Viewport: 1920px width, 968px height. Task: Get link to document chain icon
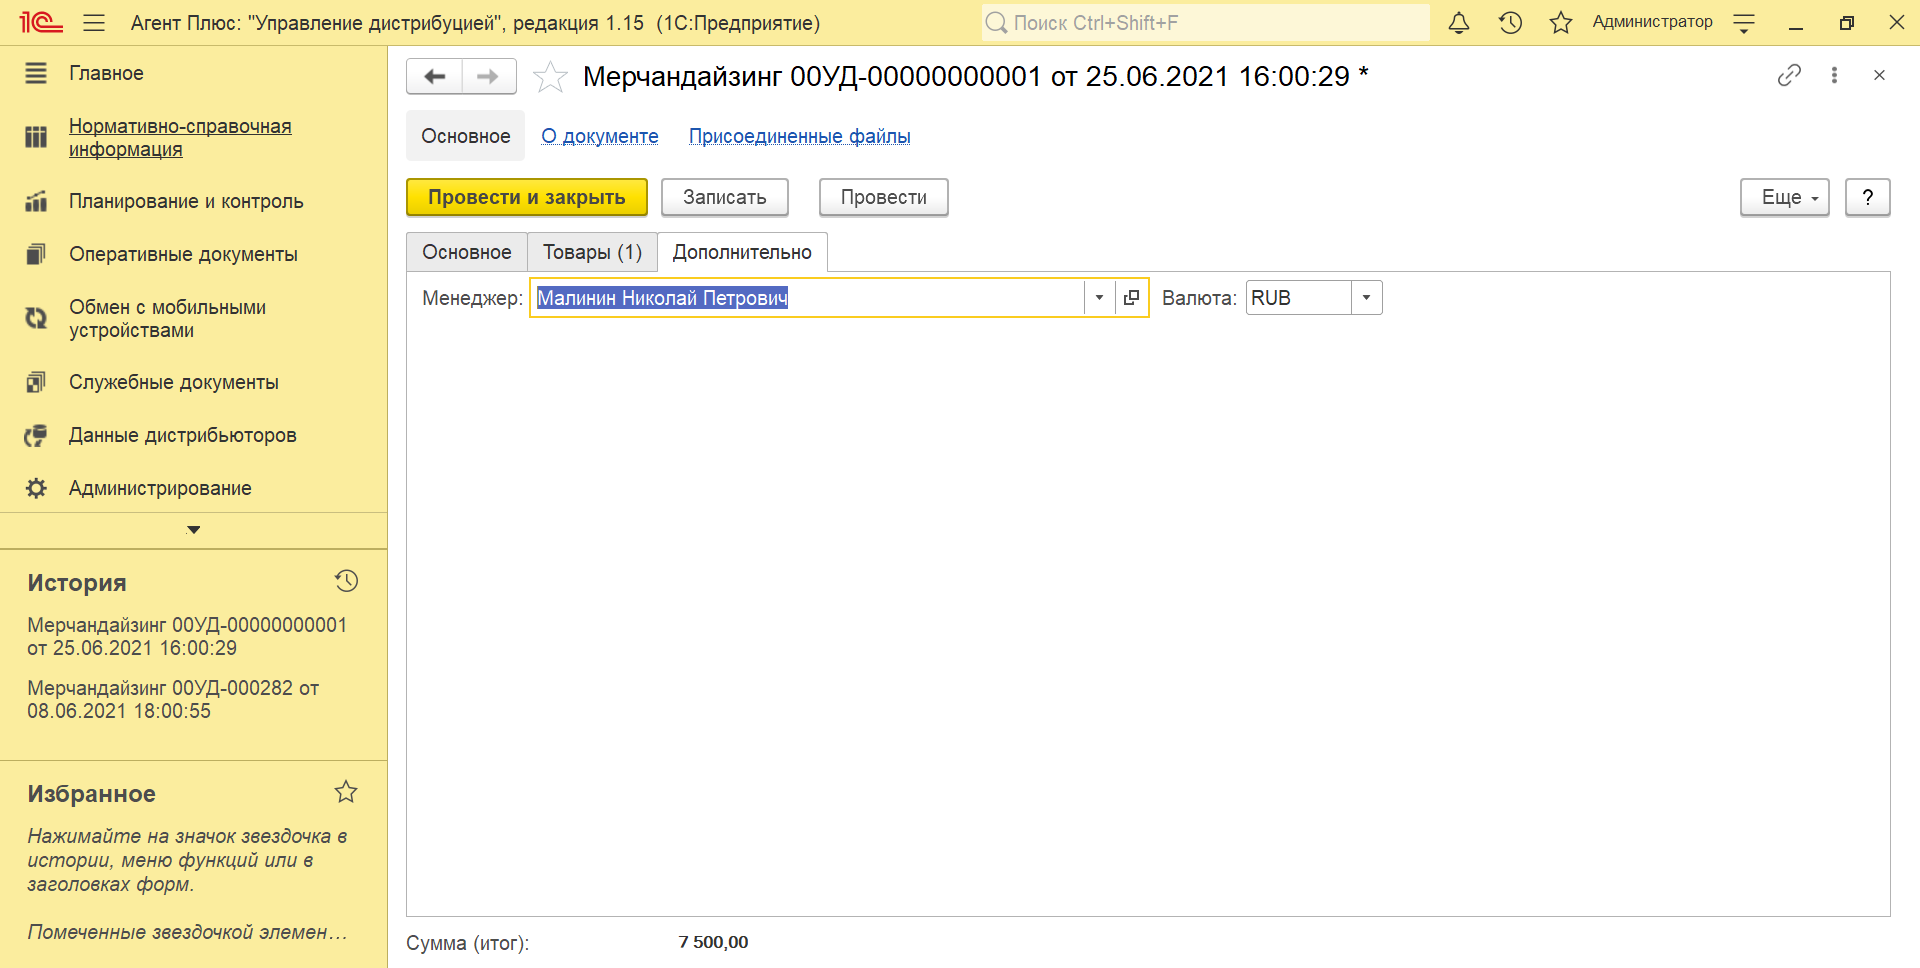coord(1789,75)
